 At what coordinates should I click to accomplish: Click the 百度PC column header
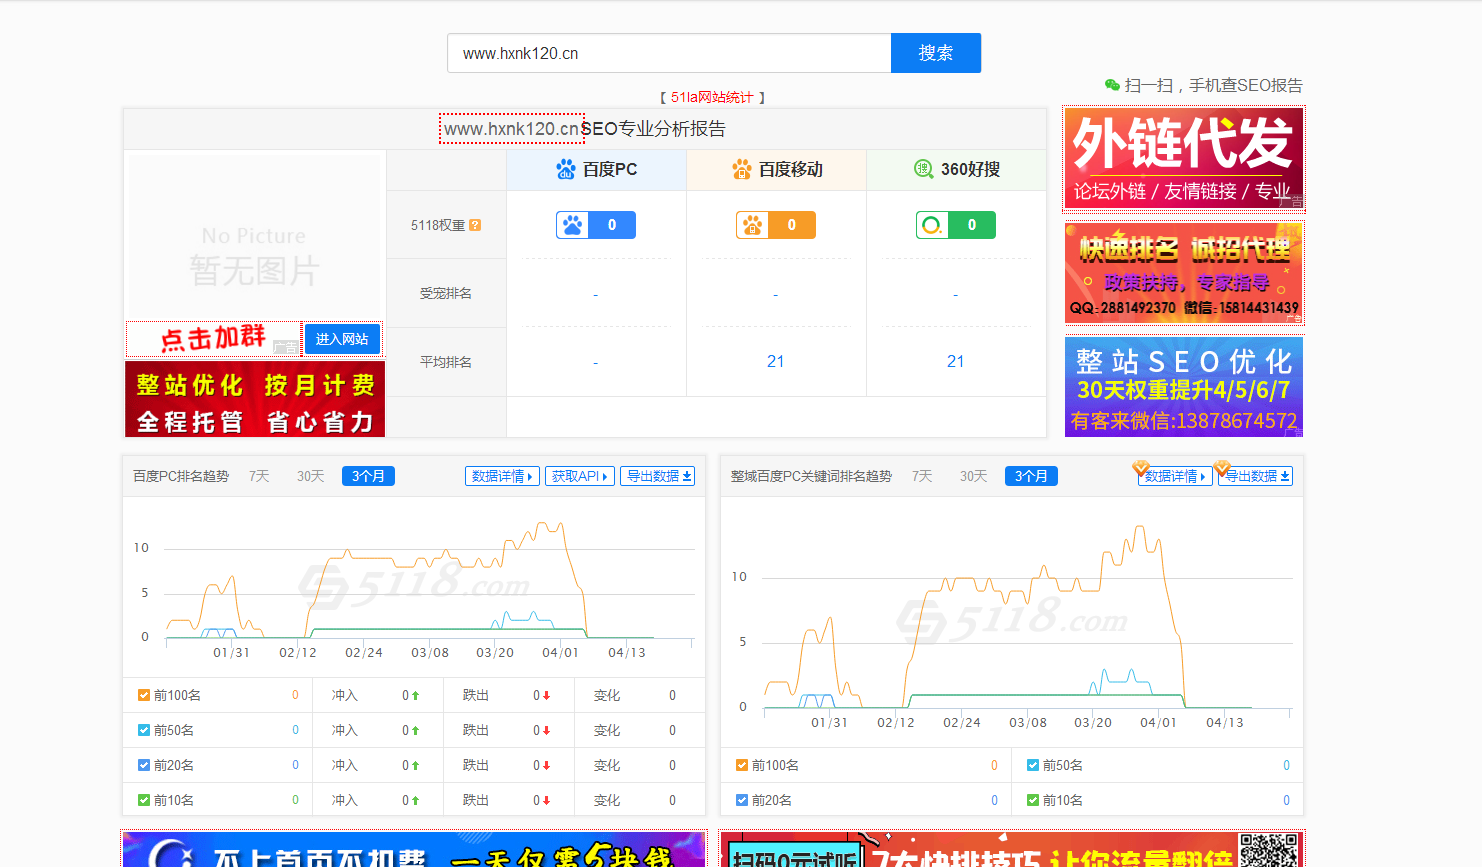(597, 169)
